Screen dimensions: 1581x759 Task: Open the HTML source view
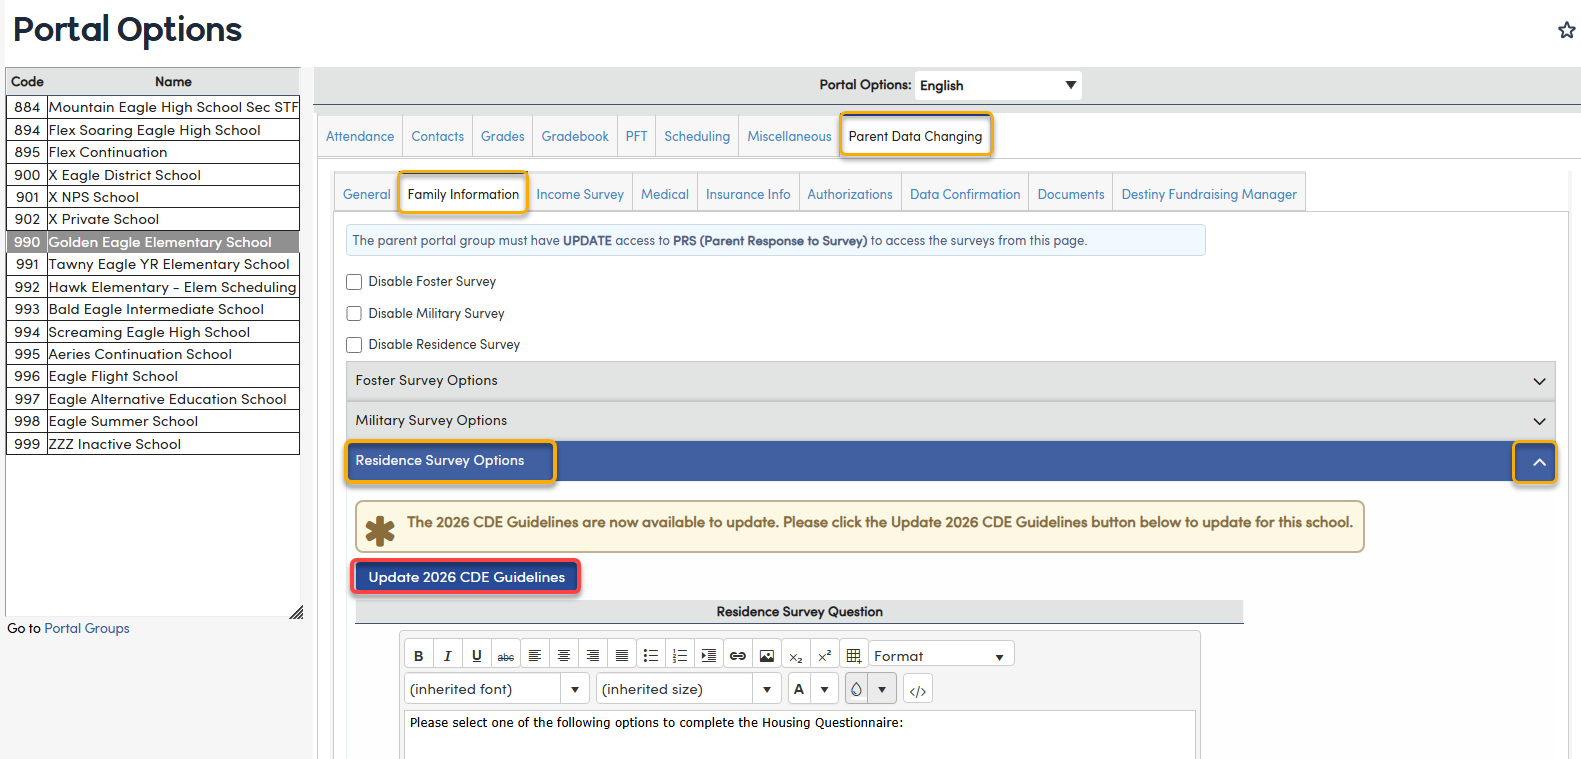tap(918, 690)
